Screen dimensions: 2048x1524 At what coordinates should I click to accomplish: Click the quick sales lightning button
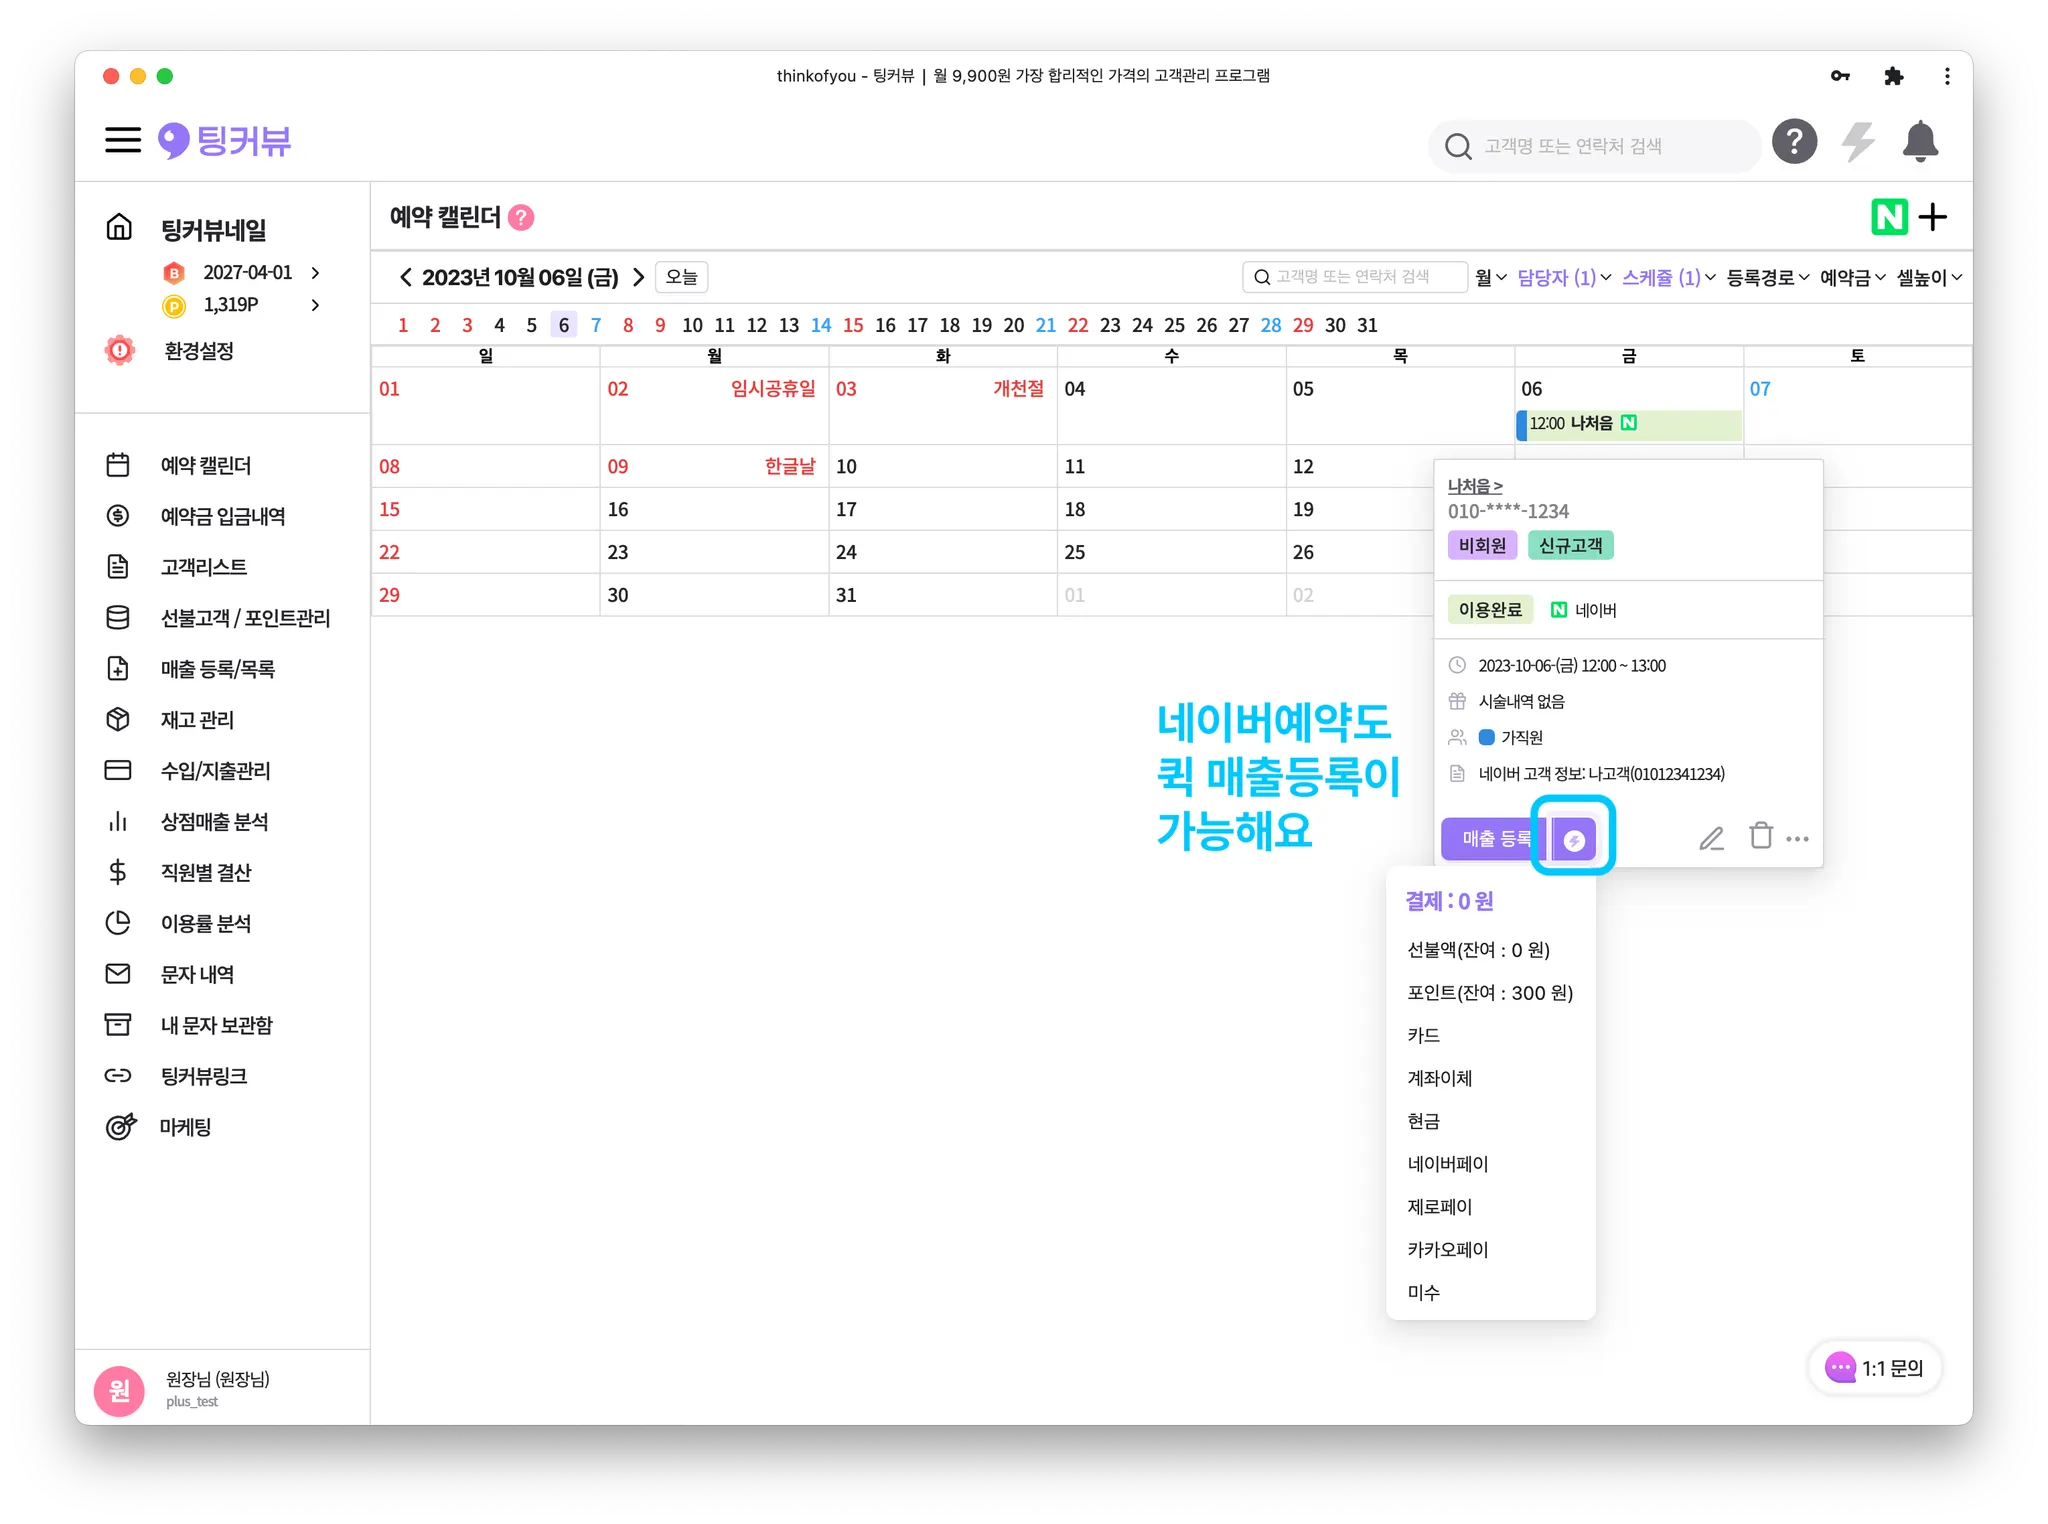1574,840
